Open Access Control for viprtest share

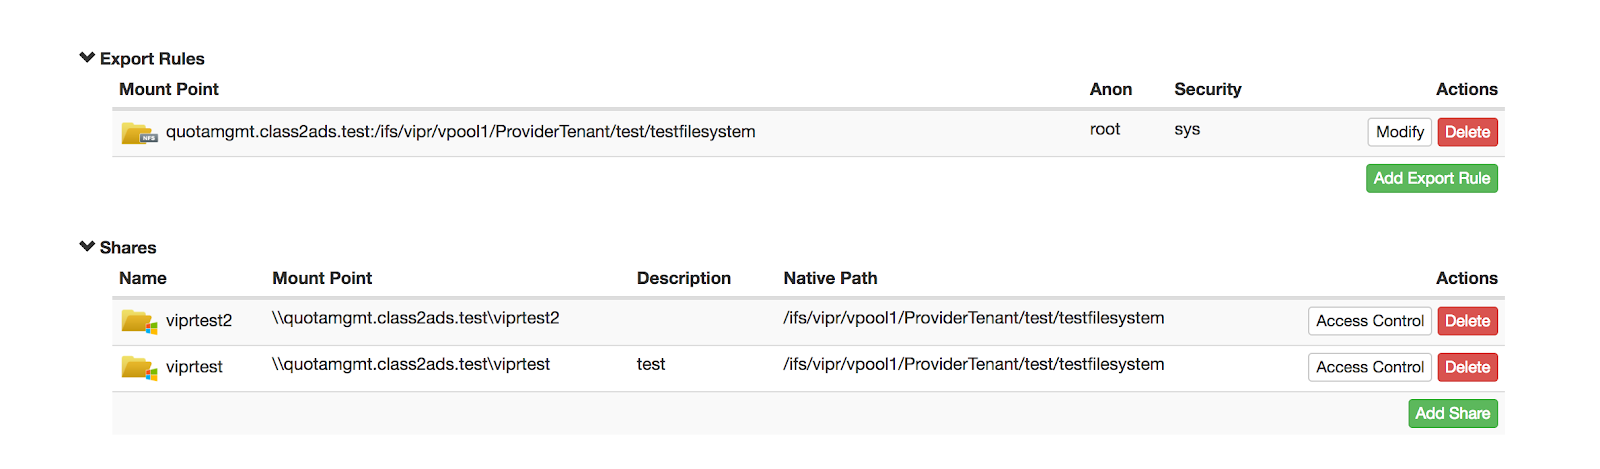tap(1369, 367)
